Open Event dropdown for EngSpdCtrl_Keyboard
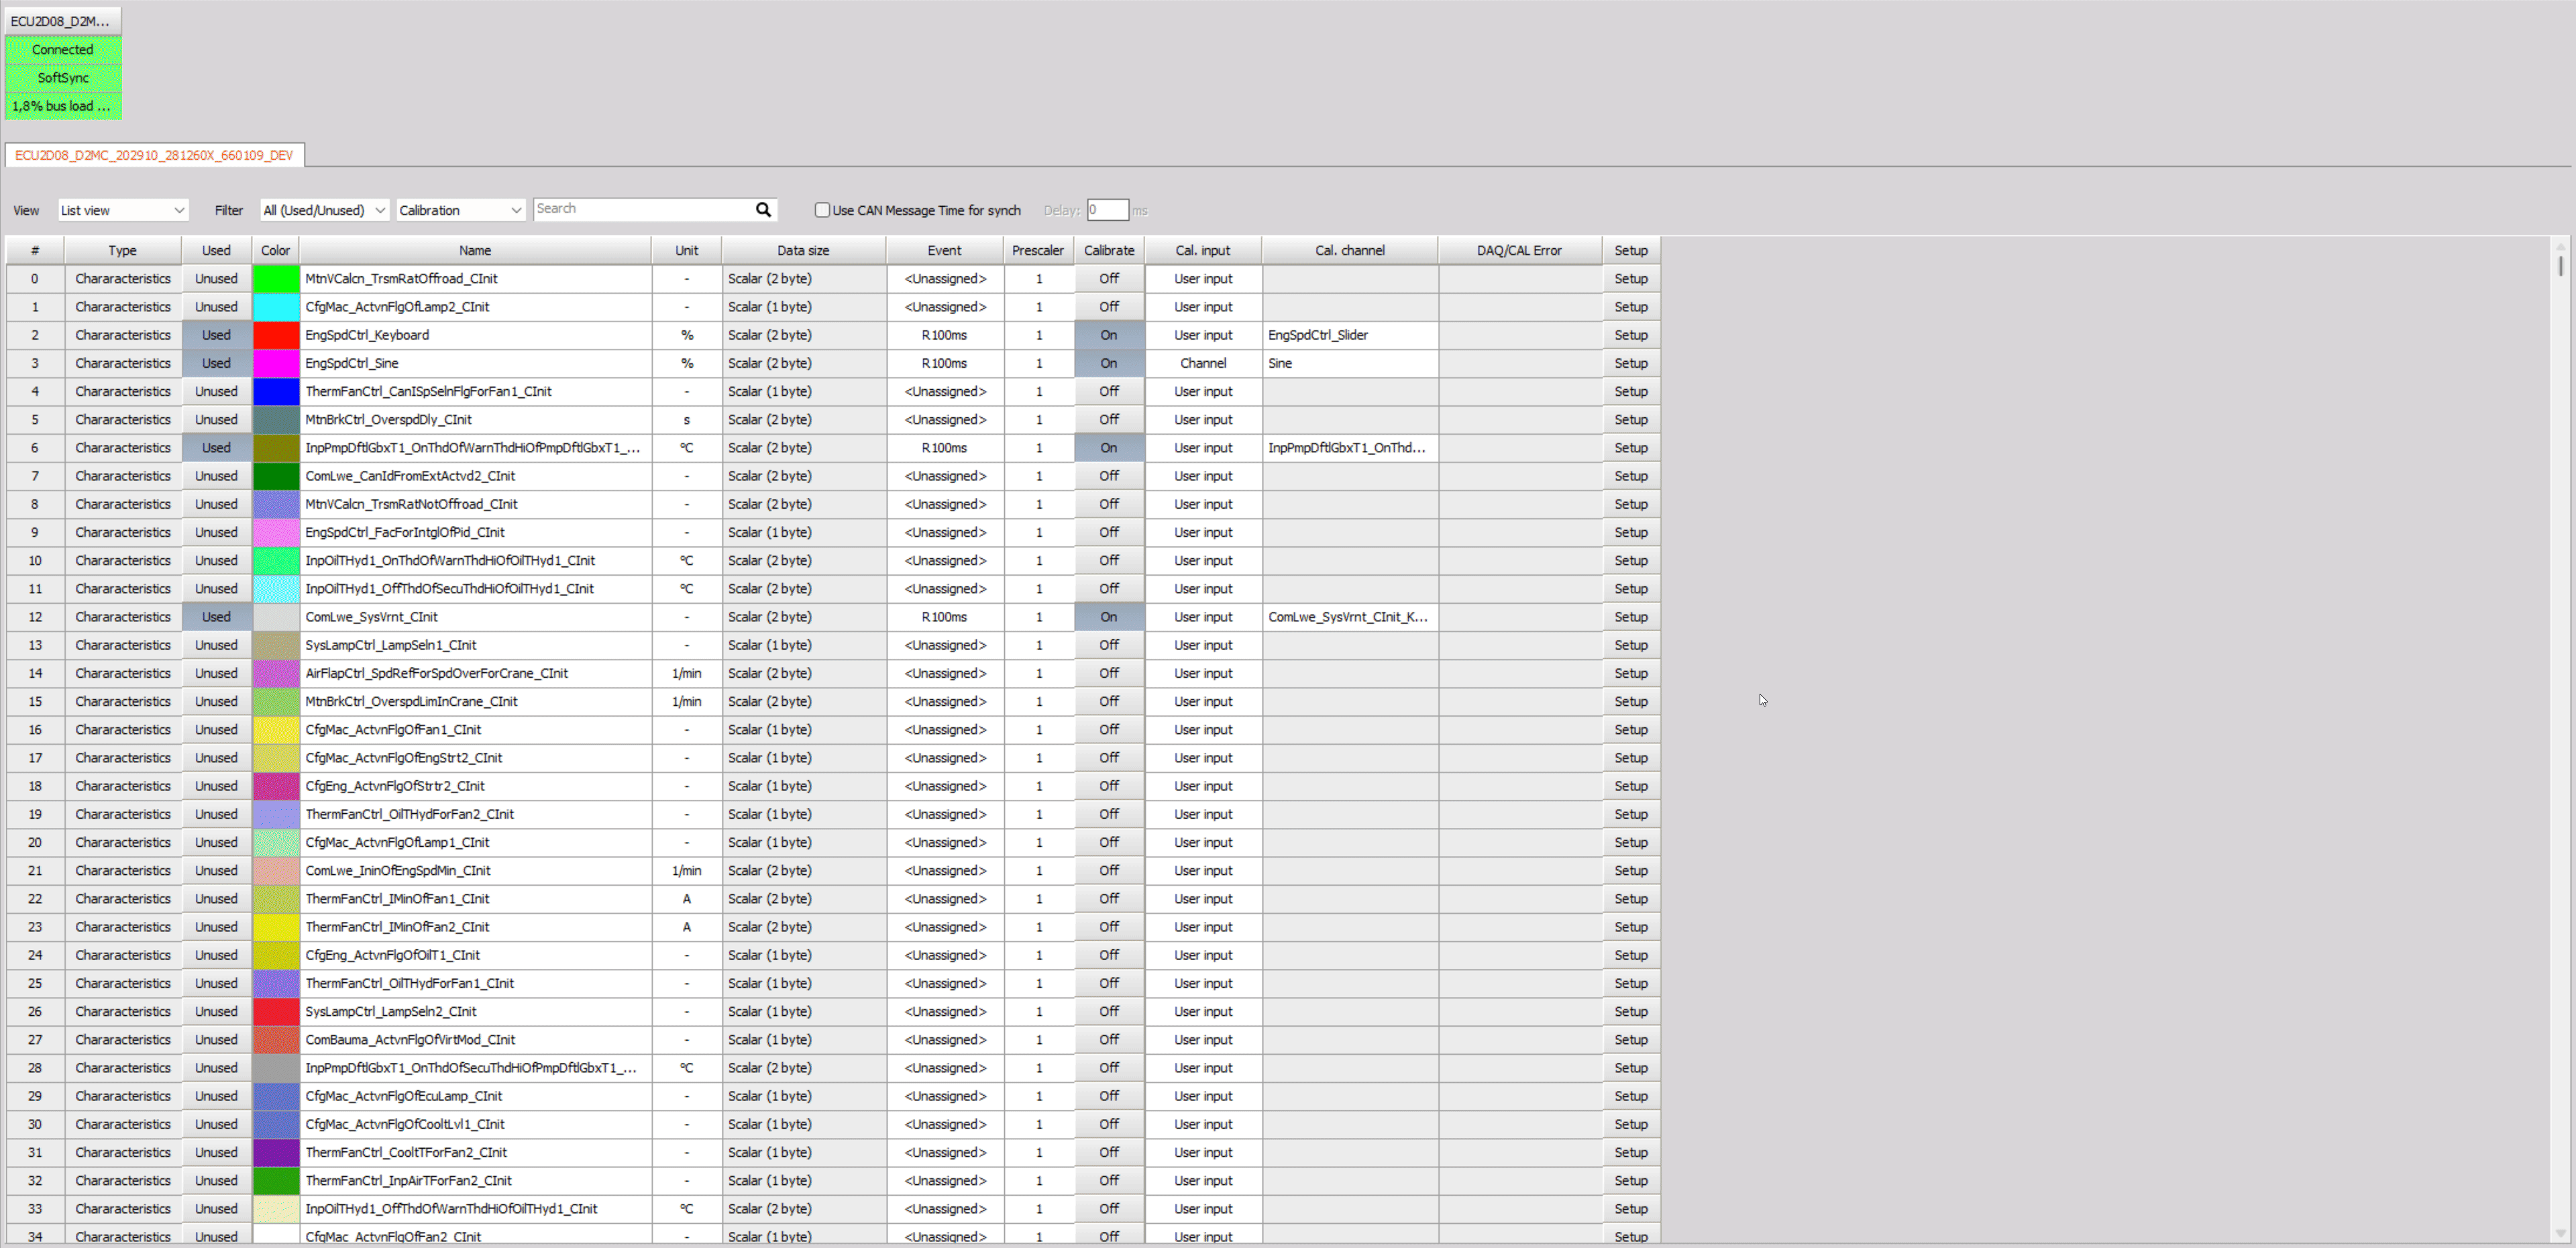Viewport: 2576px width, 1248px height. (x=944, y=335)
